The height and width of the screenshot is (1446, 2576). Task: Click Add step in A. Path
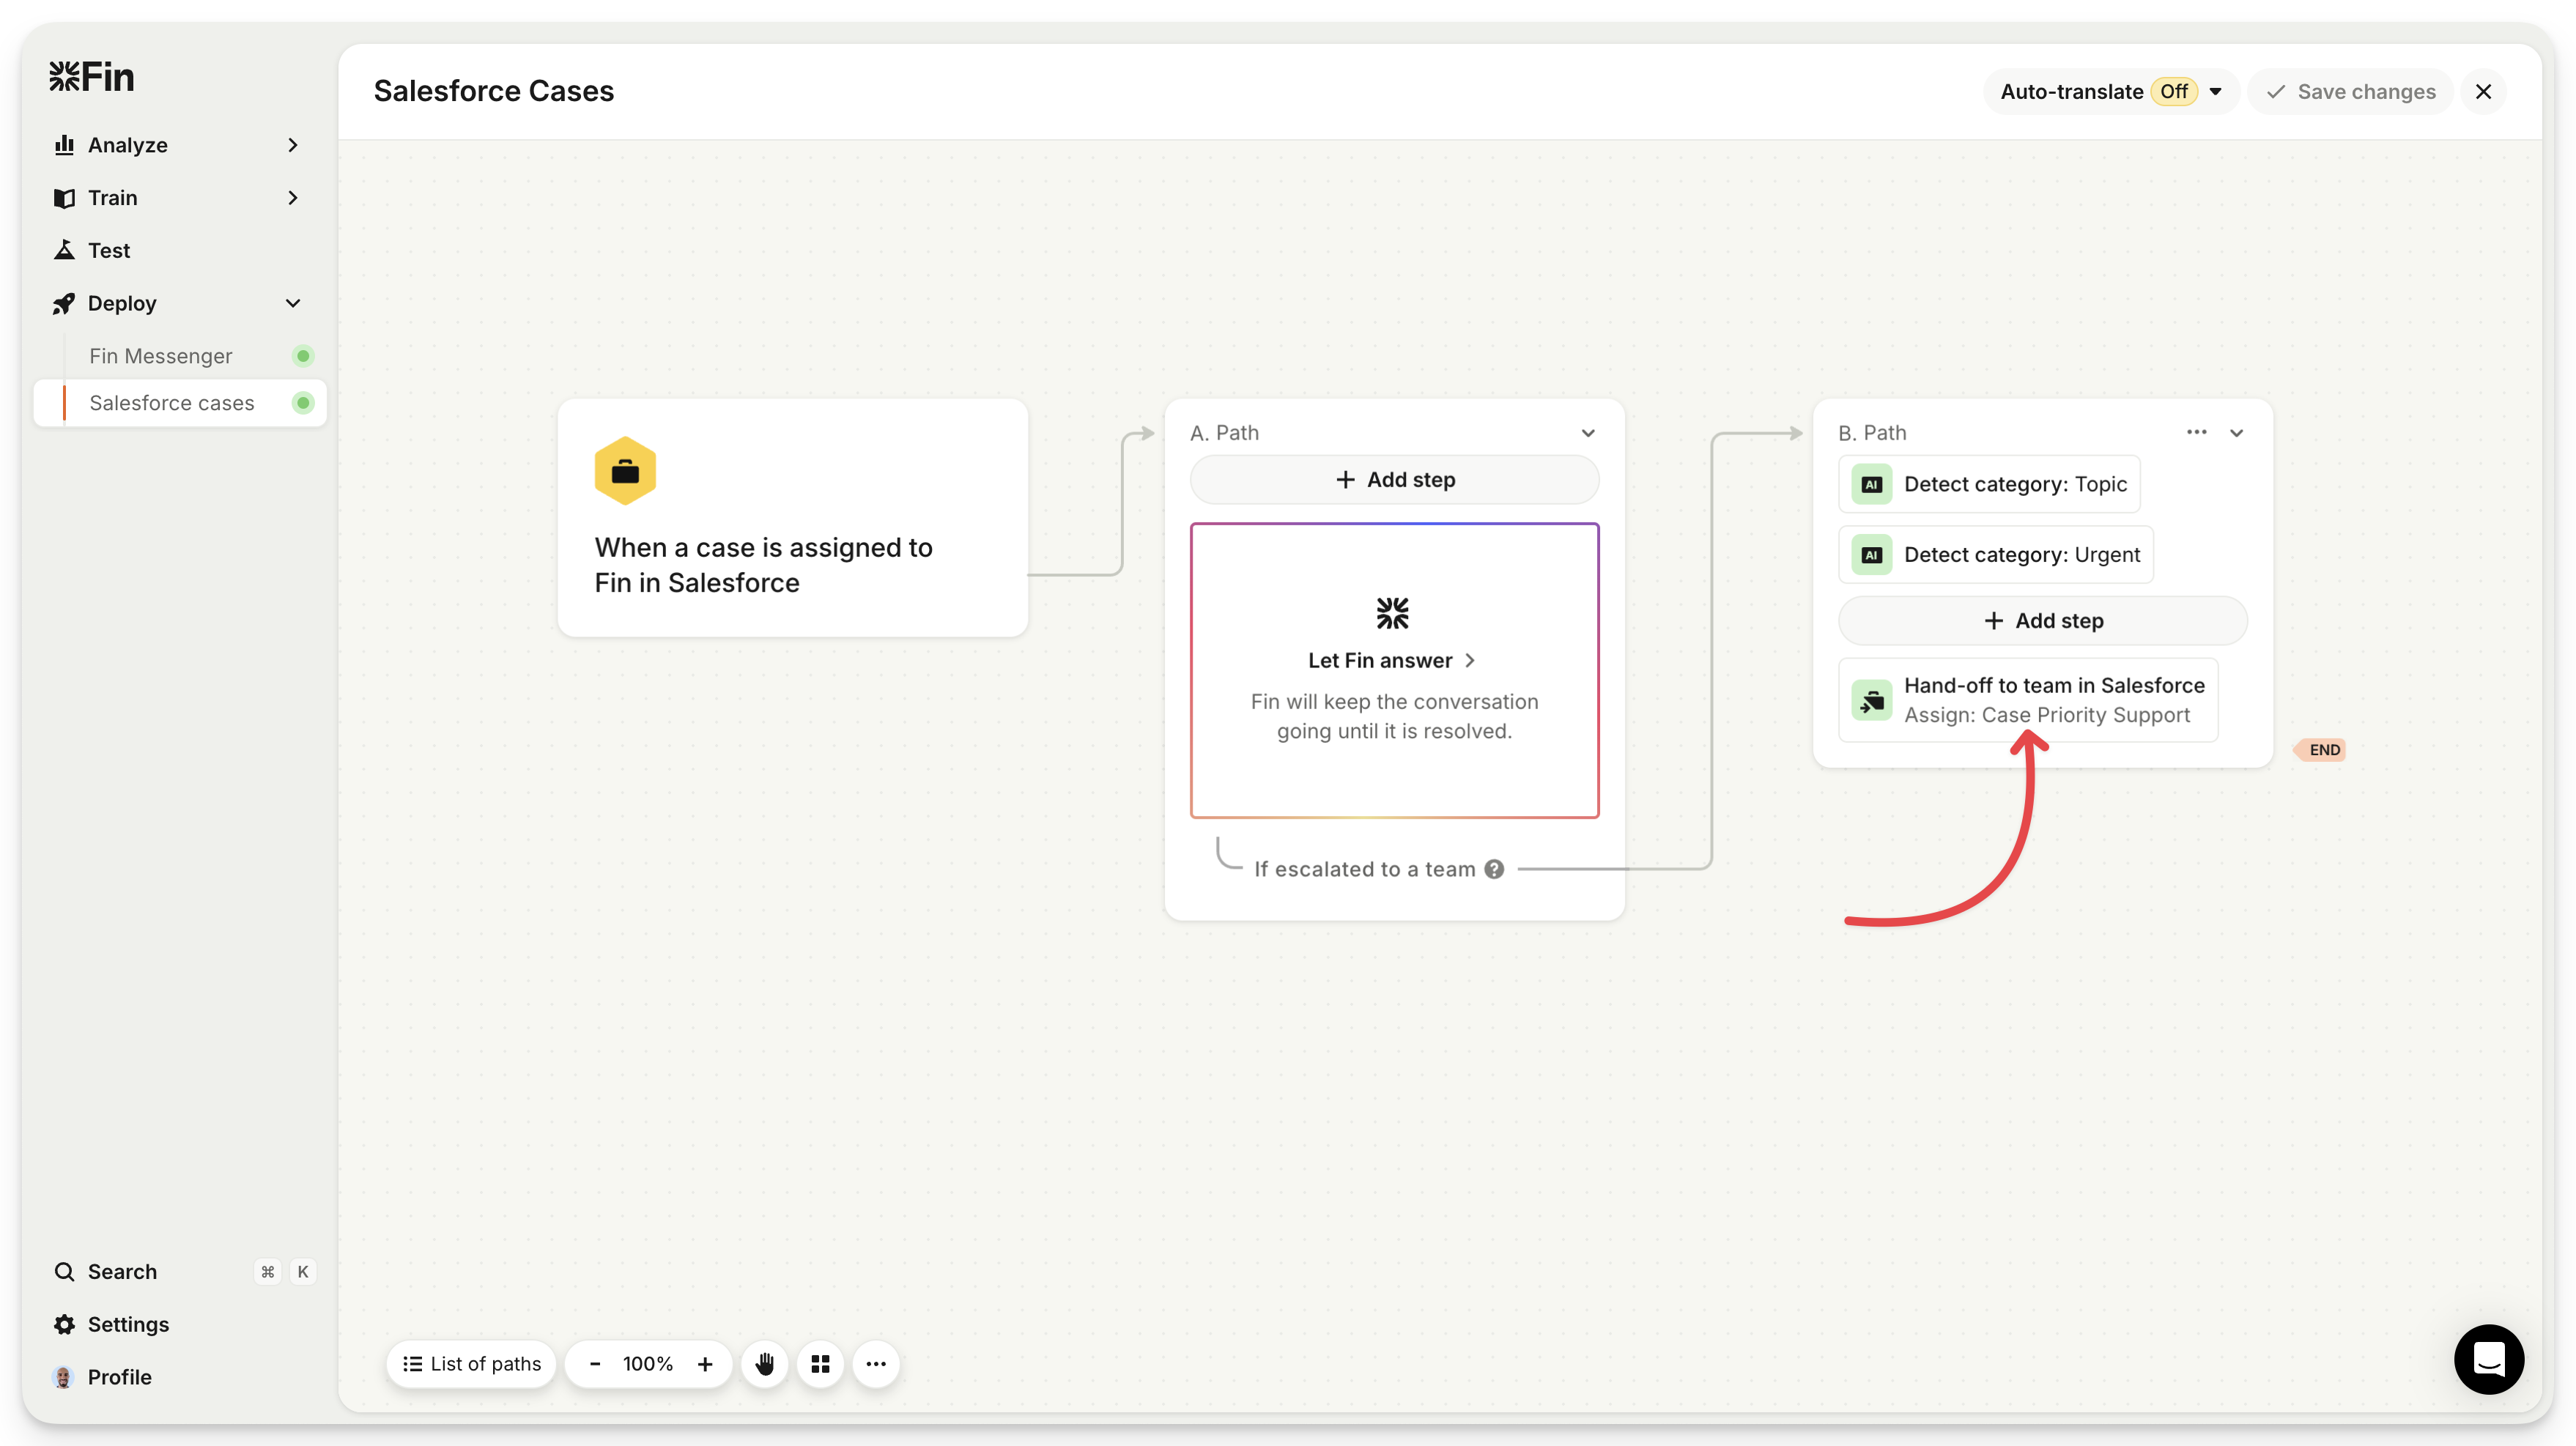pyautogui.click(x=1394, y=480)
